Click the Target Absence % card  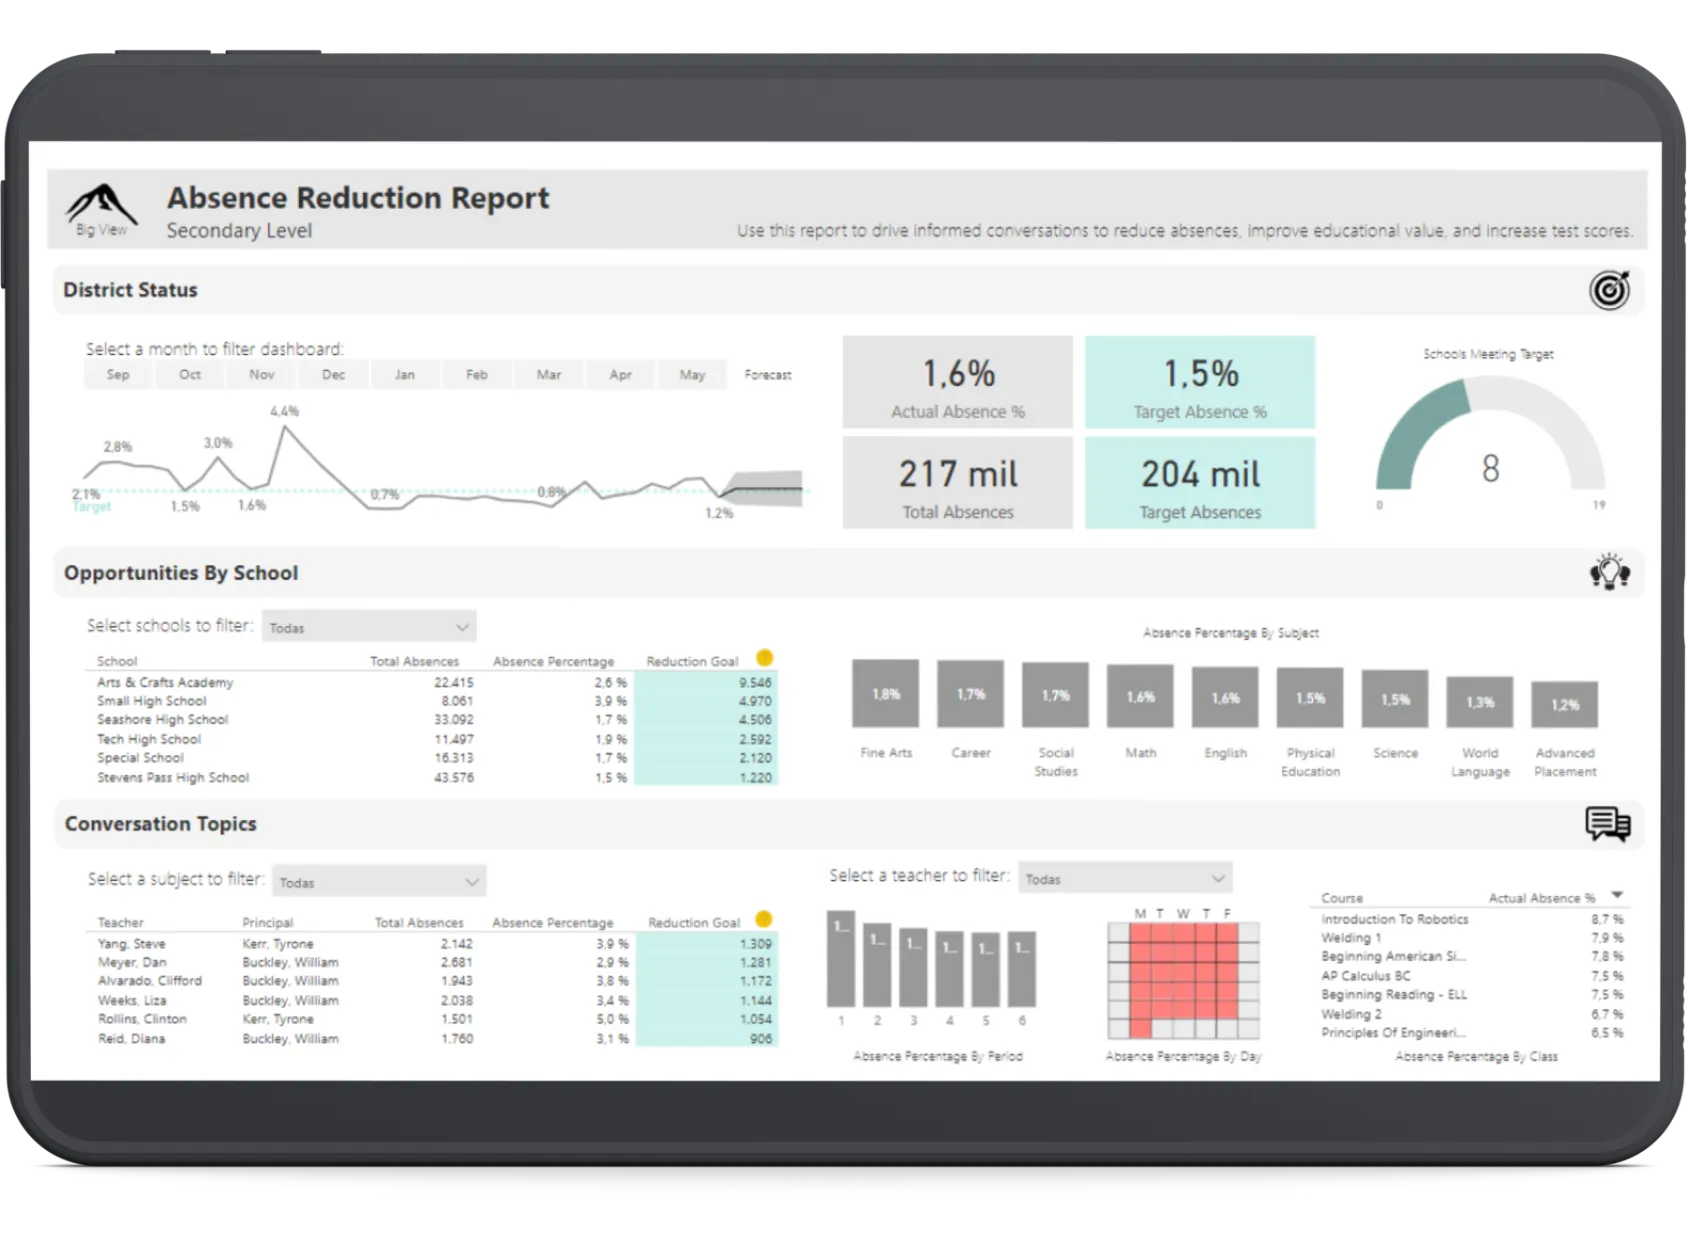1200,383
